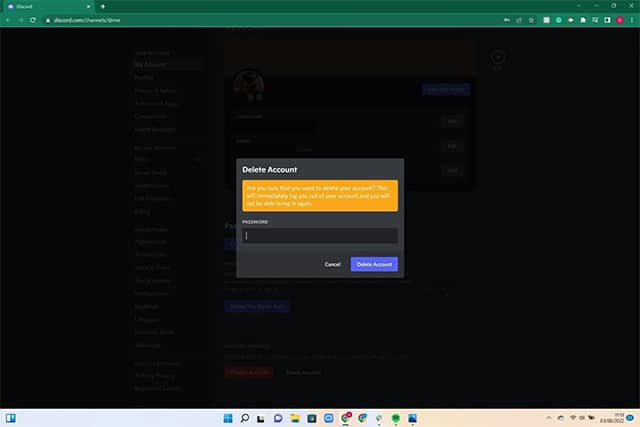Open the Spotify icon in the taskbar
The width and height of the screenshot is (640, 427).
coord(397,416)
